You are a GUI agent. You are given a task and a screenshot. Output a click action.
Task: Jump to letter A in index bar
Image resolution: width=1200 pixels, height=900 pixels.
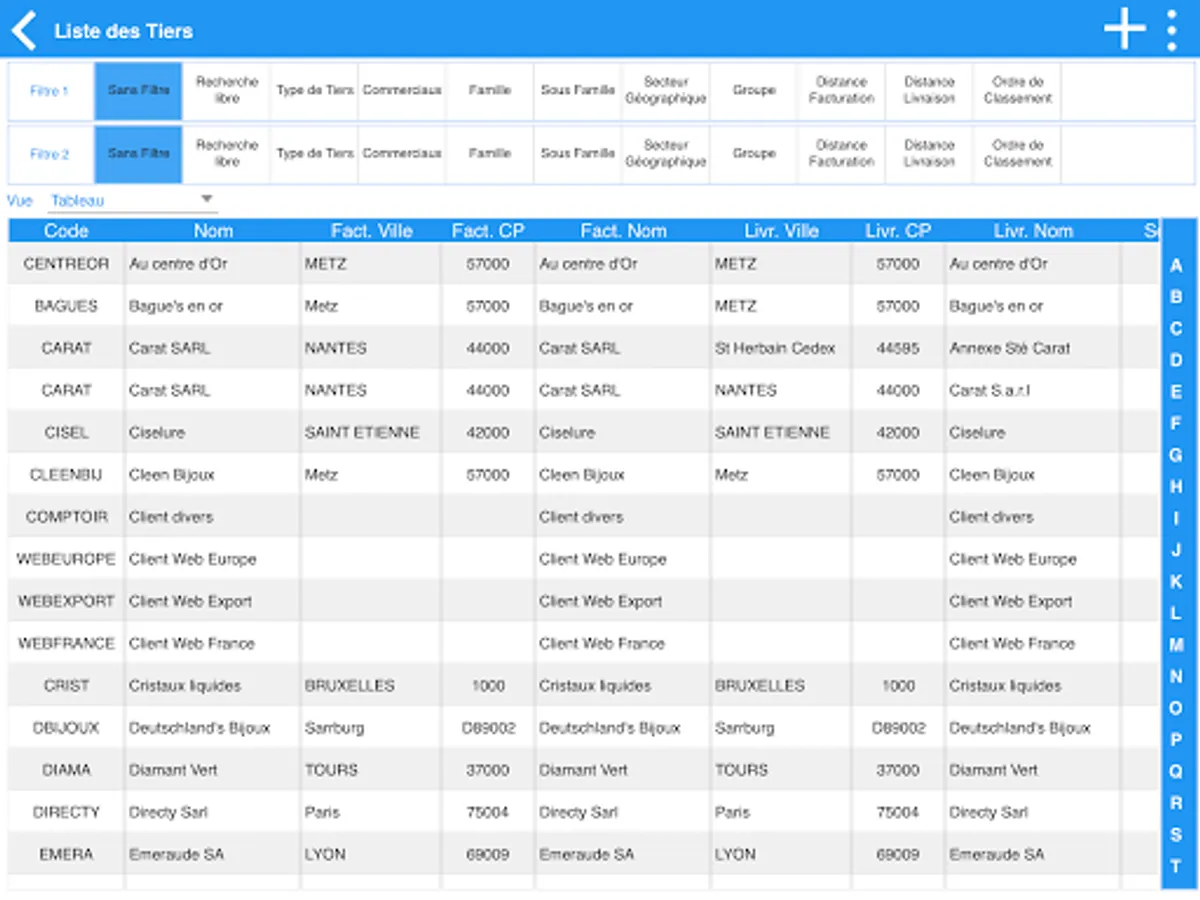click(x=1176, y=266)
